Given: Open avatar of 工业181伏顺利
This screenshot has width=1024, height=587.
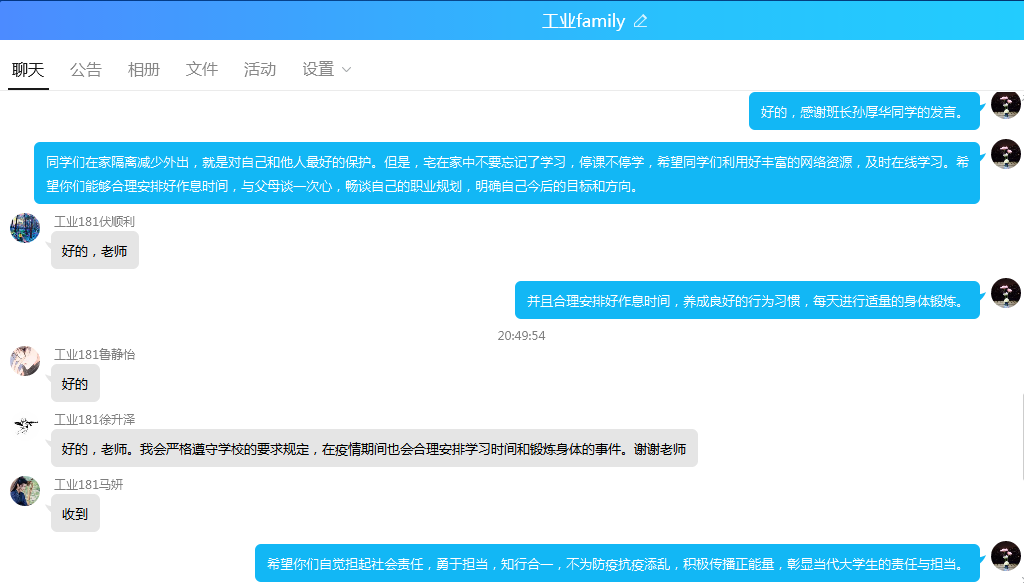Looking at the screenshot, I should coord(25,228).
